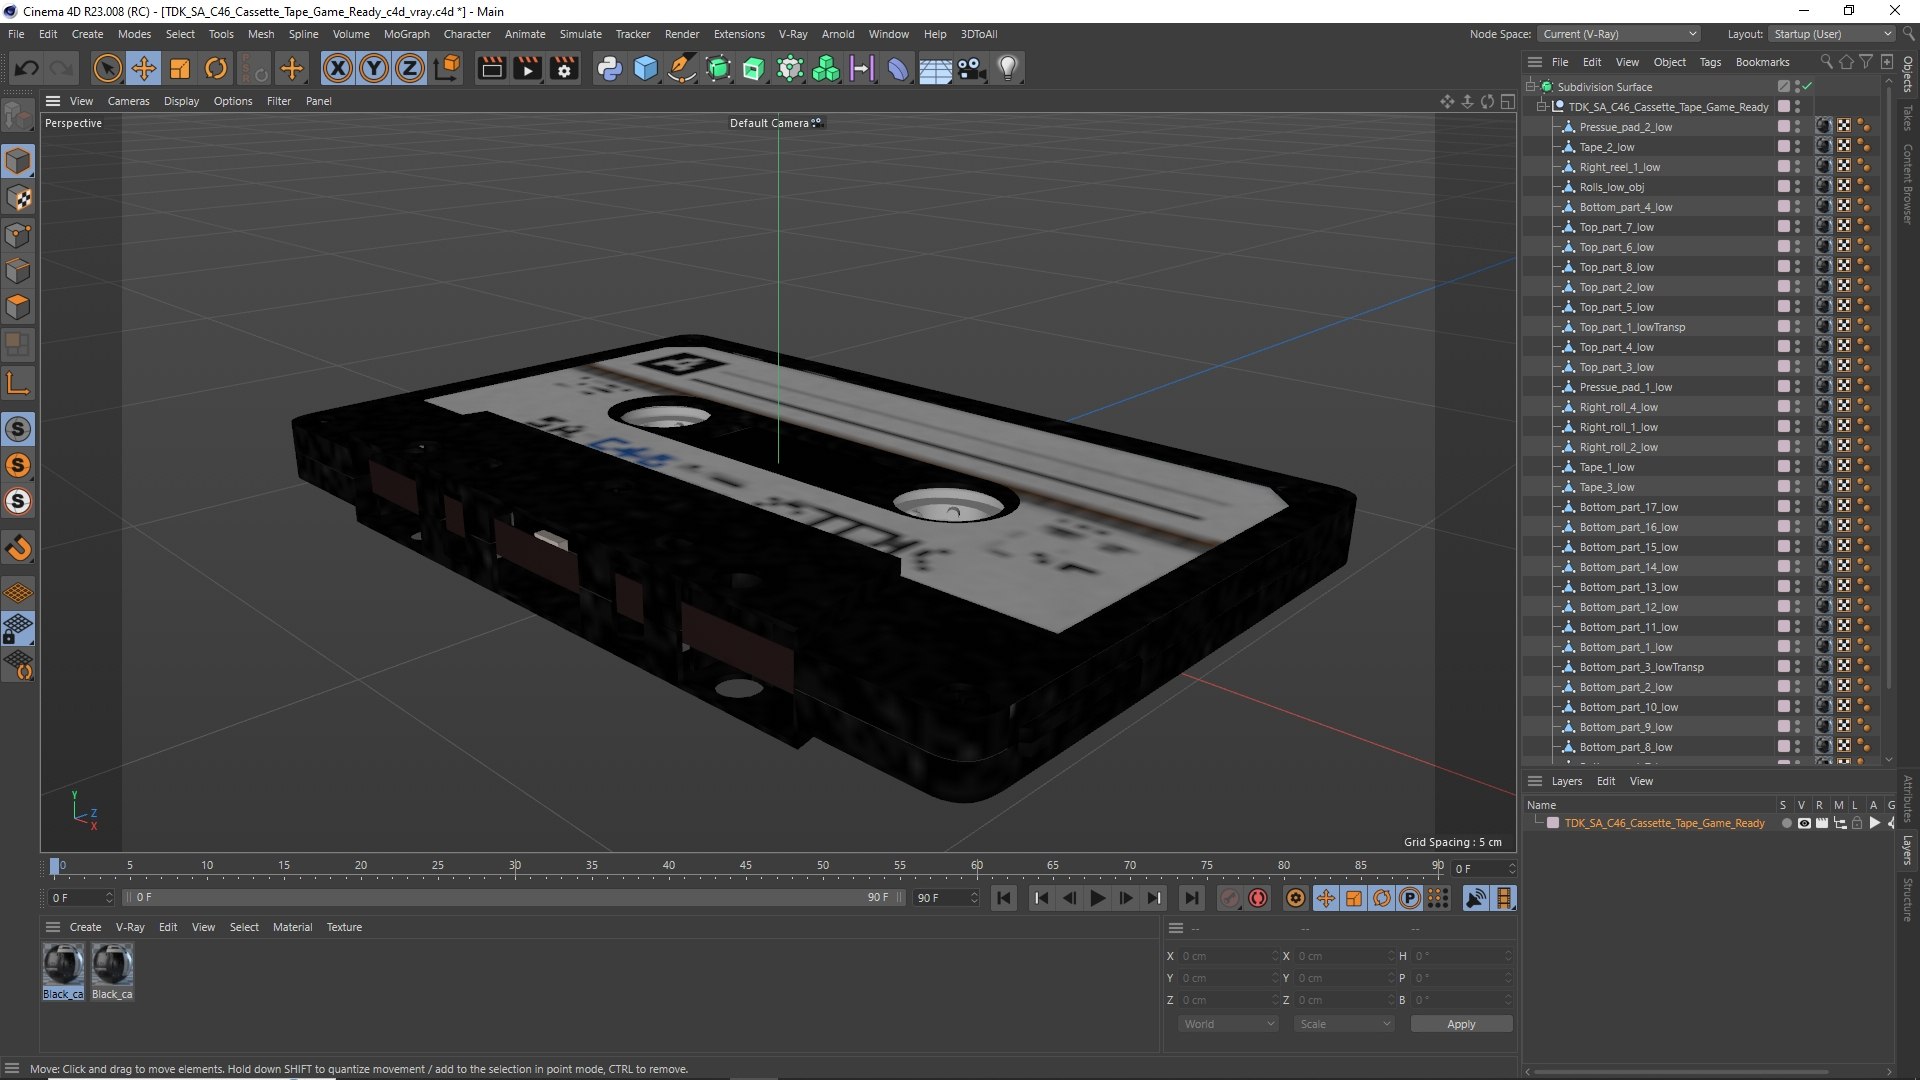Screen dimensions: 1920x1080
Task: Open Object manager Bookmarks menu
Action: (x=1762, y=62)
